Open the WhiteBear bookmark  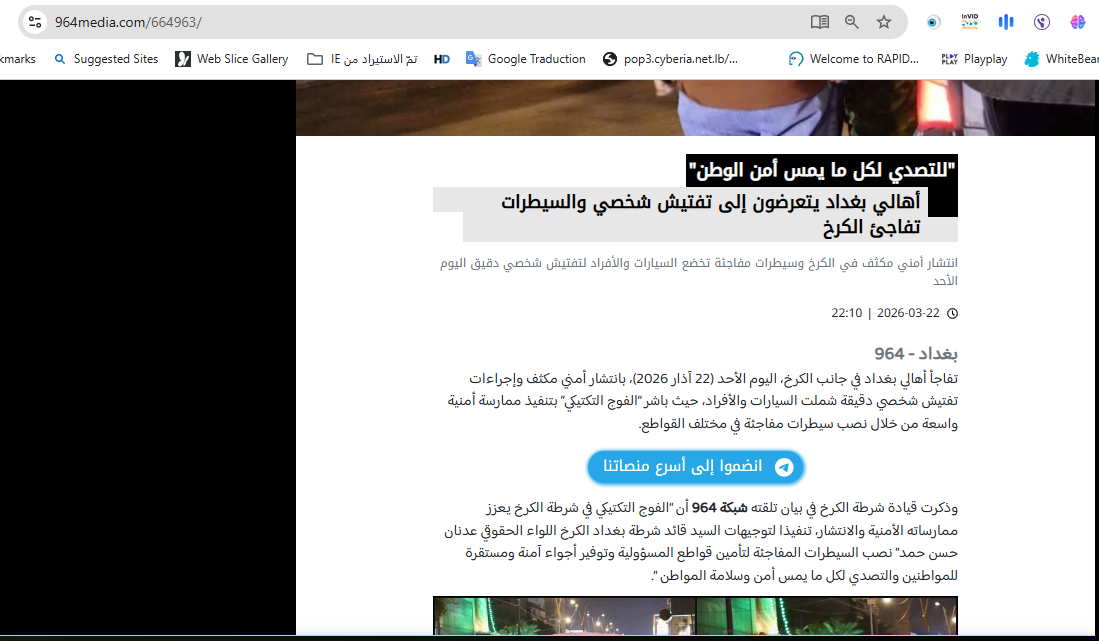[x=1061, y=59]
